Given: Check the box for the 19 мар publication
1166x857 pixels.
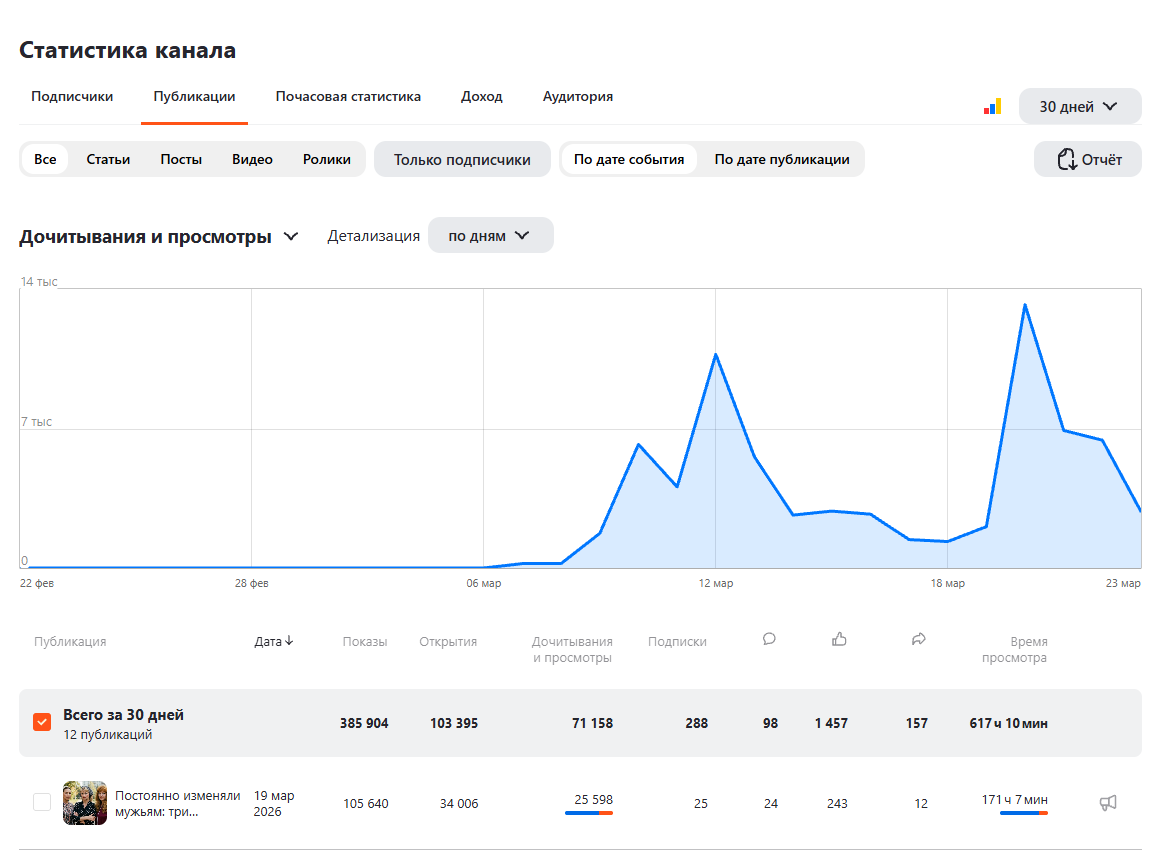Looking at the screenshot, I should click(x=42, y=802).
